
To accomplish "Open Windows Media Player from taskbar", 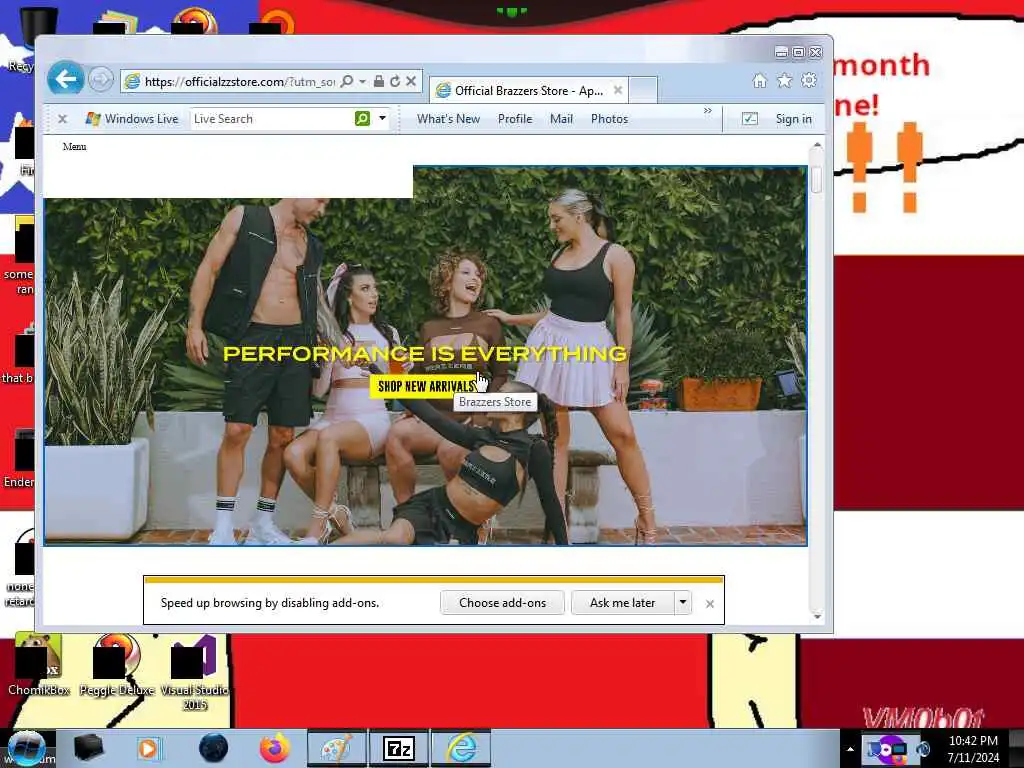I will [148, 748].
